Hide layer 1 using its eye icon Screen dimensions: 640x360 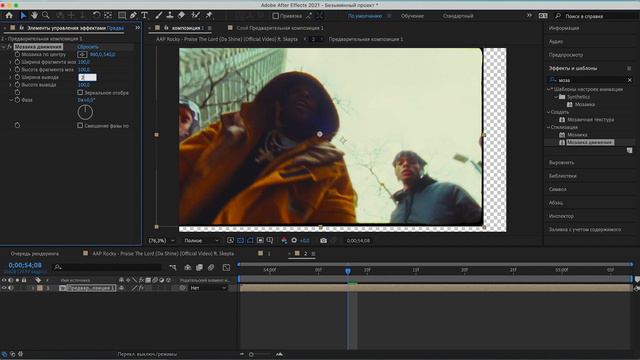tap(4, 288)
